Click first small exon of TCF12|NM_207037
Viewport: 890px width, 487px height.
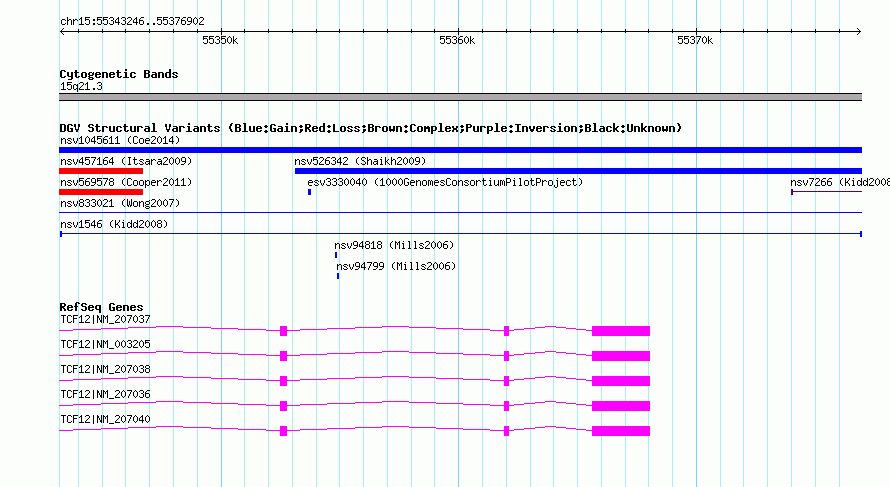pos(283,331)
